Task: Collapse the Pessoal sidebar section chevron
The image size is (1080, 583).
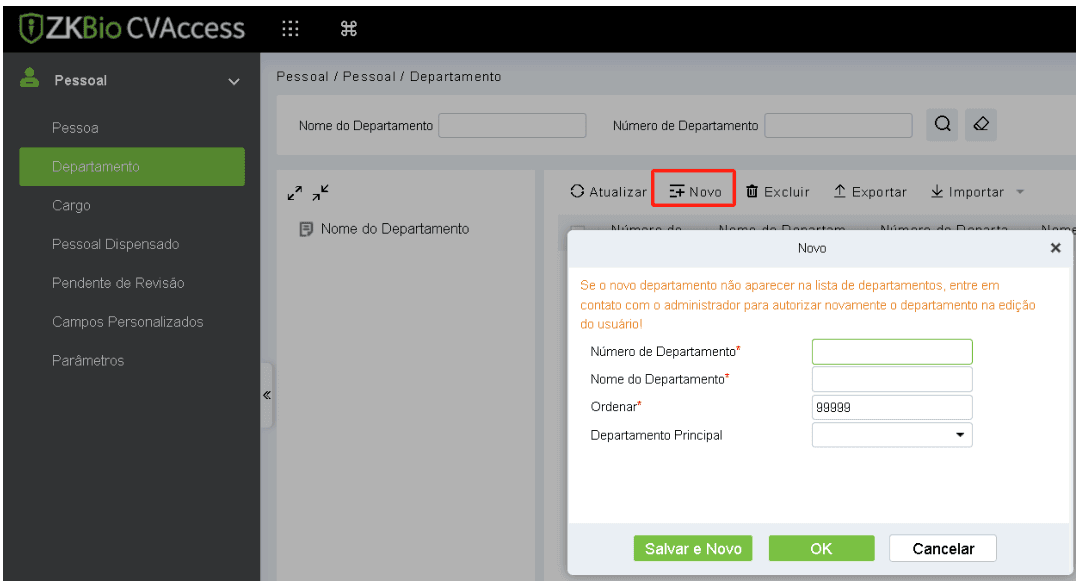Action: click(x=234, y=81)
